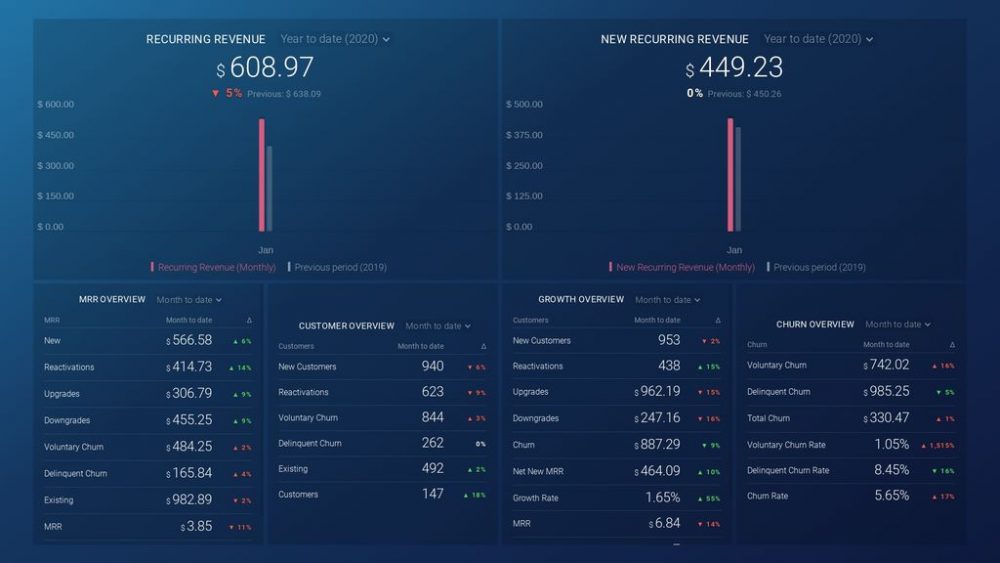1000x563 pixels.
Task: Click green 18% trend indicator in Customers row
Action: (x=466, y=495)
